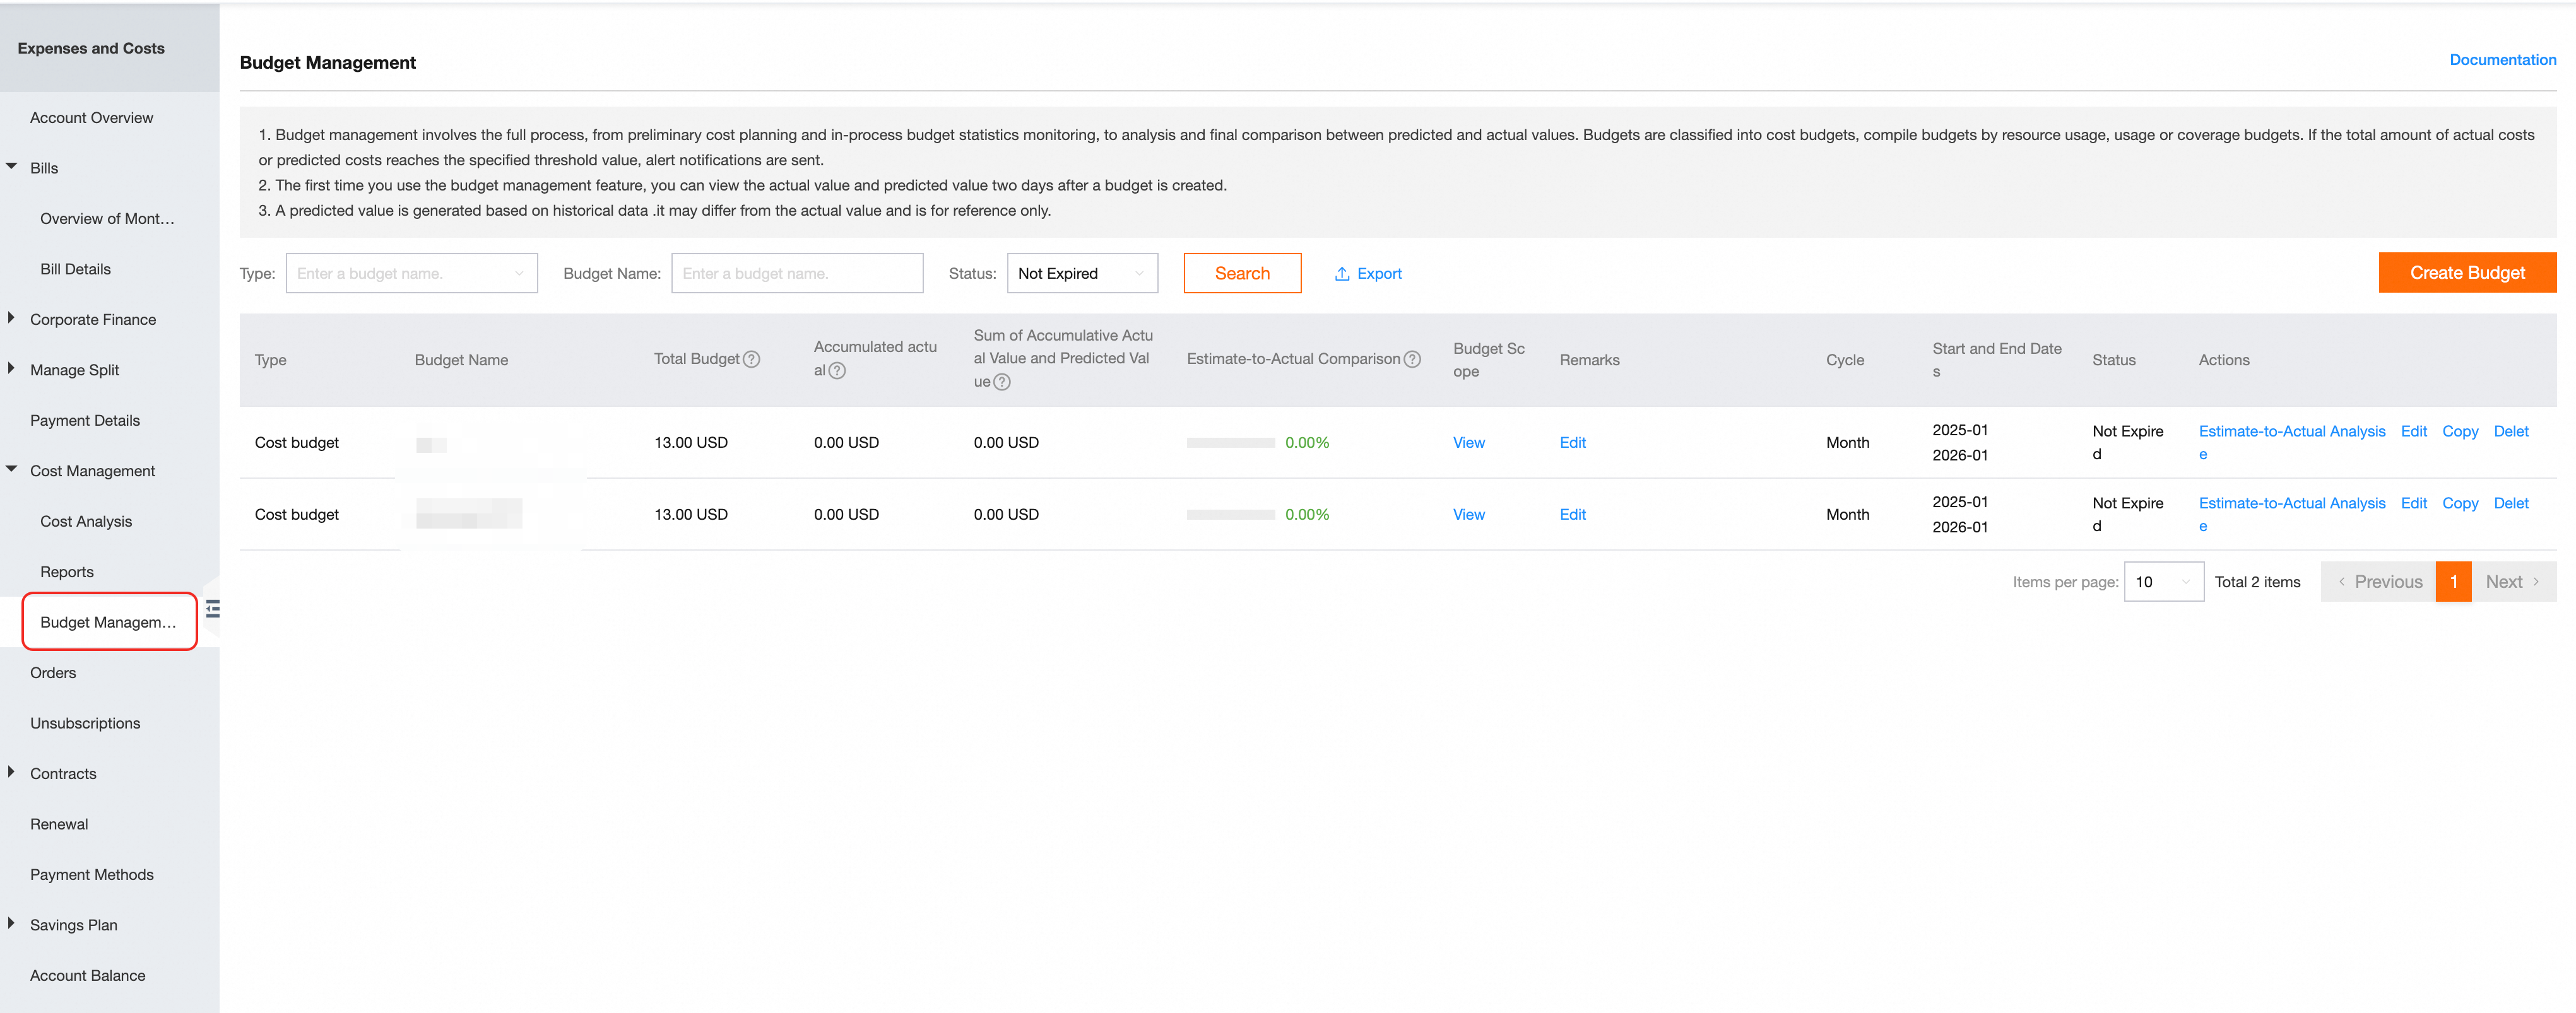Click help icon beside Predicted Value header
2576x1013 pixels.
1001,382
